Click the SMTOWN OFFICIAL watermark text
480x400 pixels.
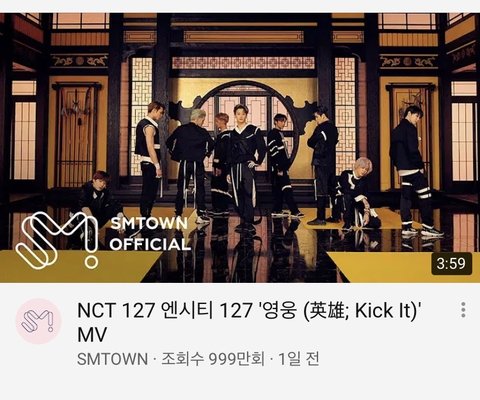150,234
